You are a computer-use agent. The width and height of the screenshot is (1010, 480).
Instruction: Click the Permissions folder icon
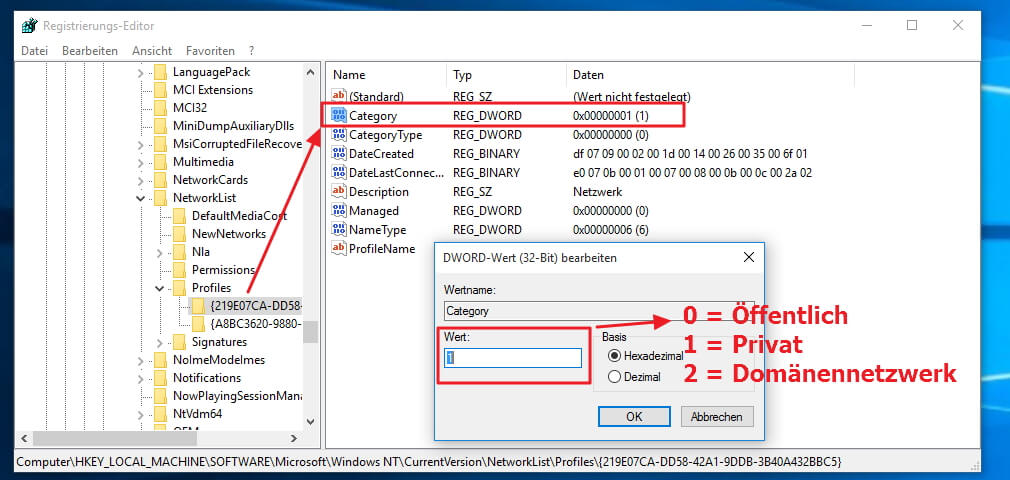tap(180, 270)
